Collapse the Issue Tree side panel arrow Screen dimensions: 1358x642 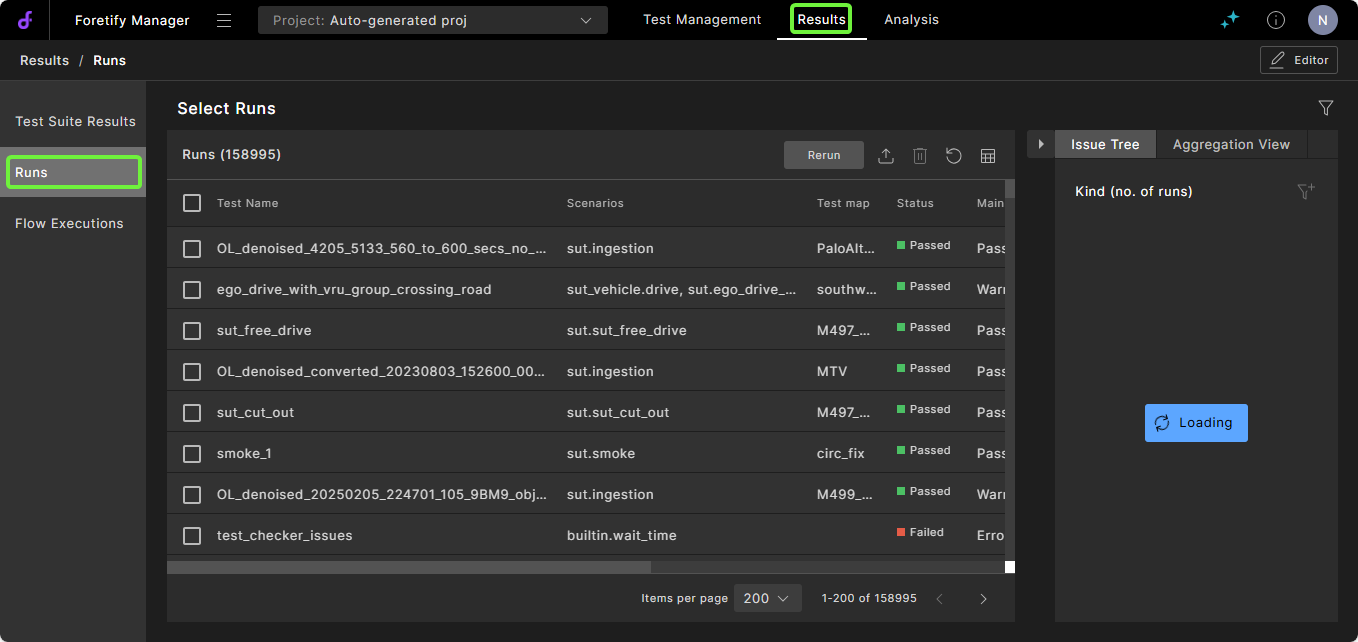1041,145
